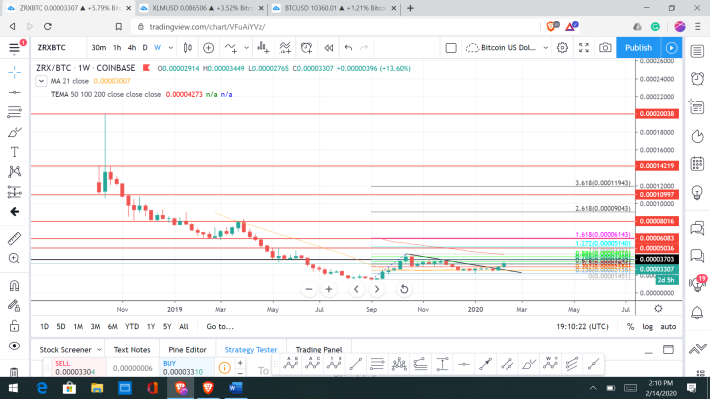
Task: Open the Fibonacci retracement tools
Action: (14, 112)
